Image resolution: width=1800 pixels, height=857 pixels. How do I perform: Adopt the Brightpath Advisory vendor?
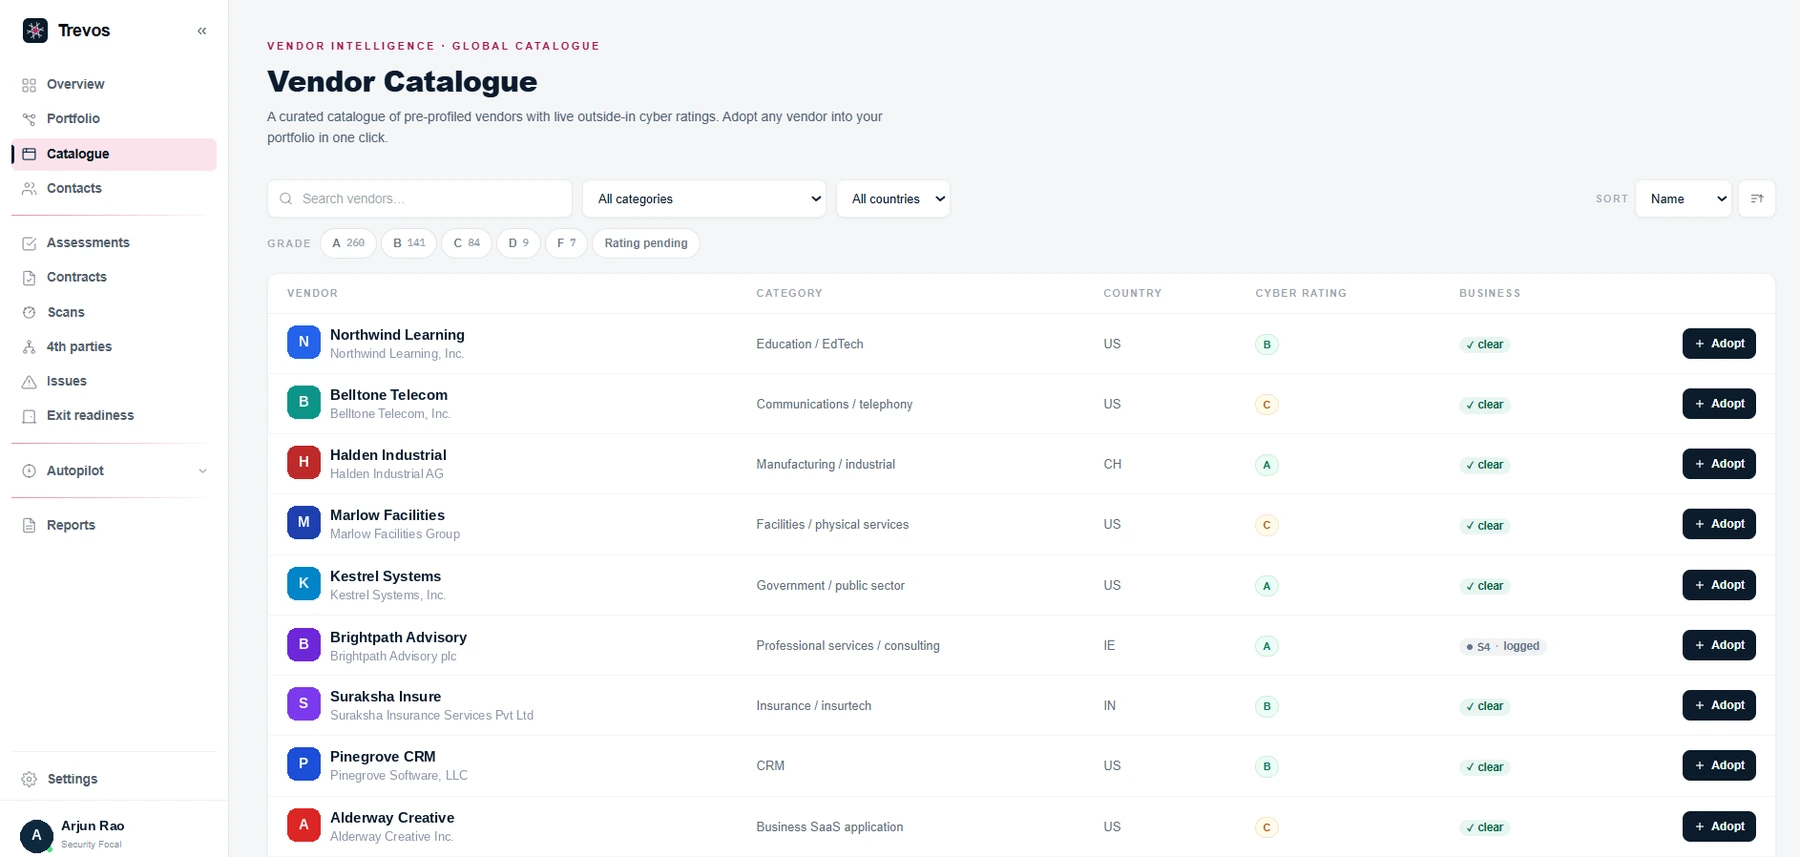1719,645
